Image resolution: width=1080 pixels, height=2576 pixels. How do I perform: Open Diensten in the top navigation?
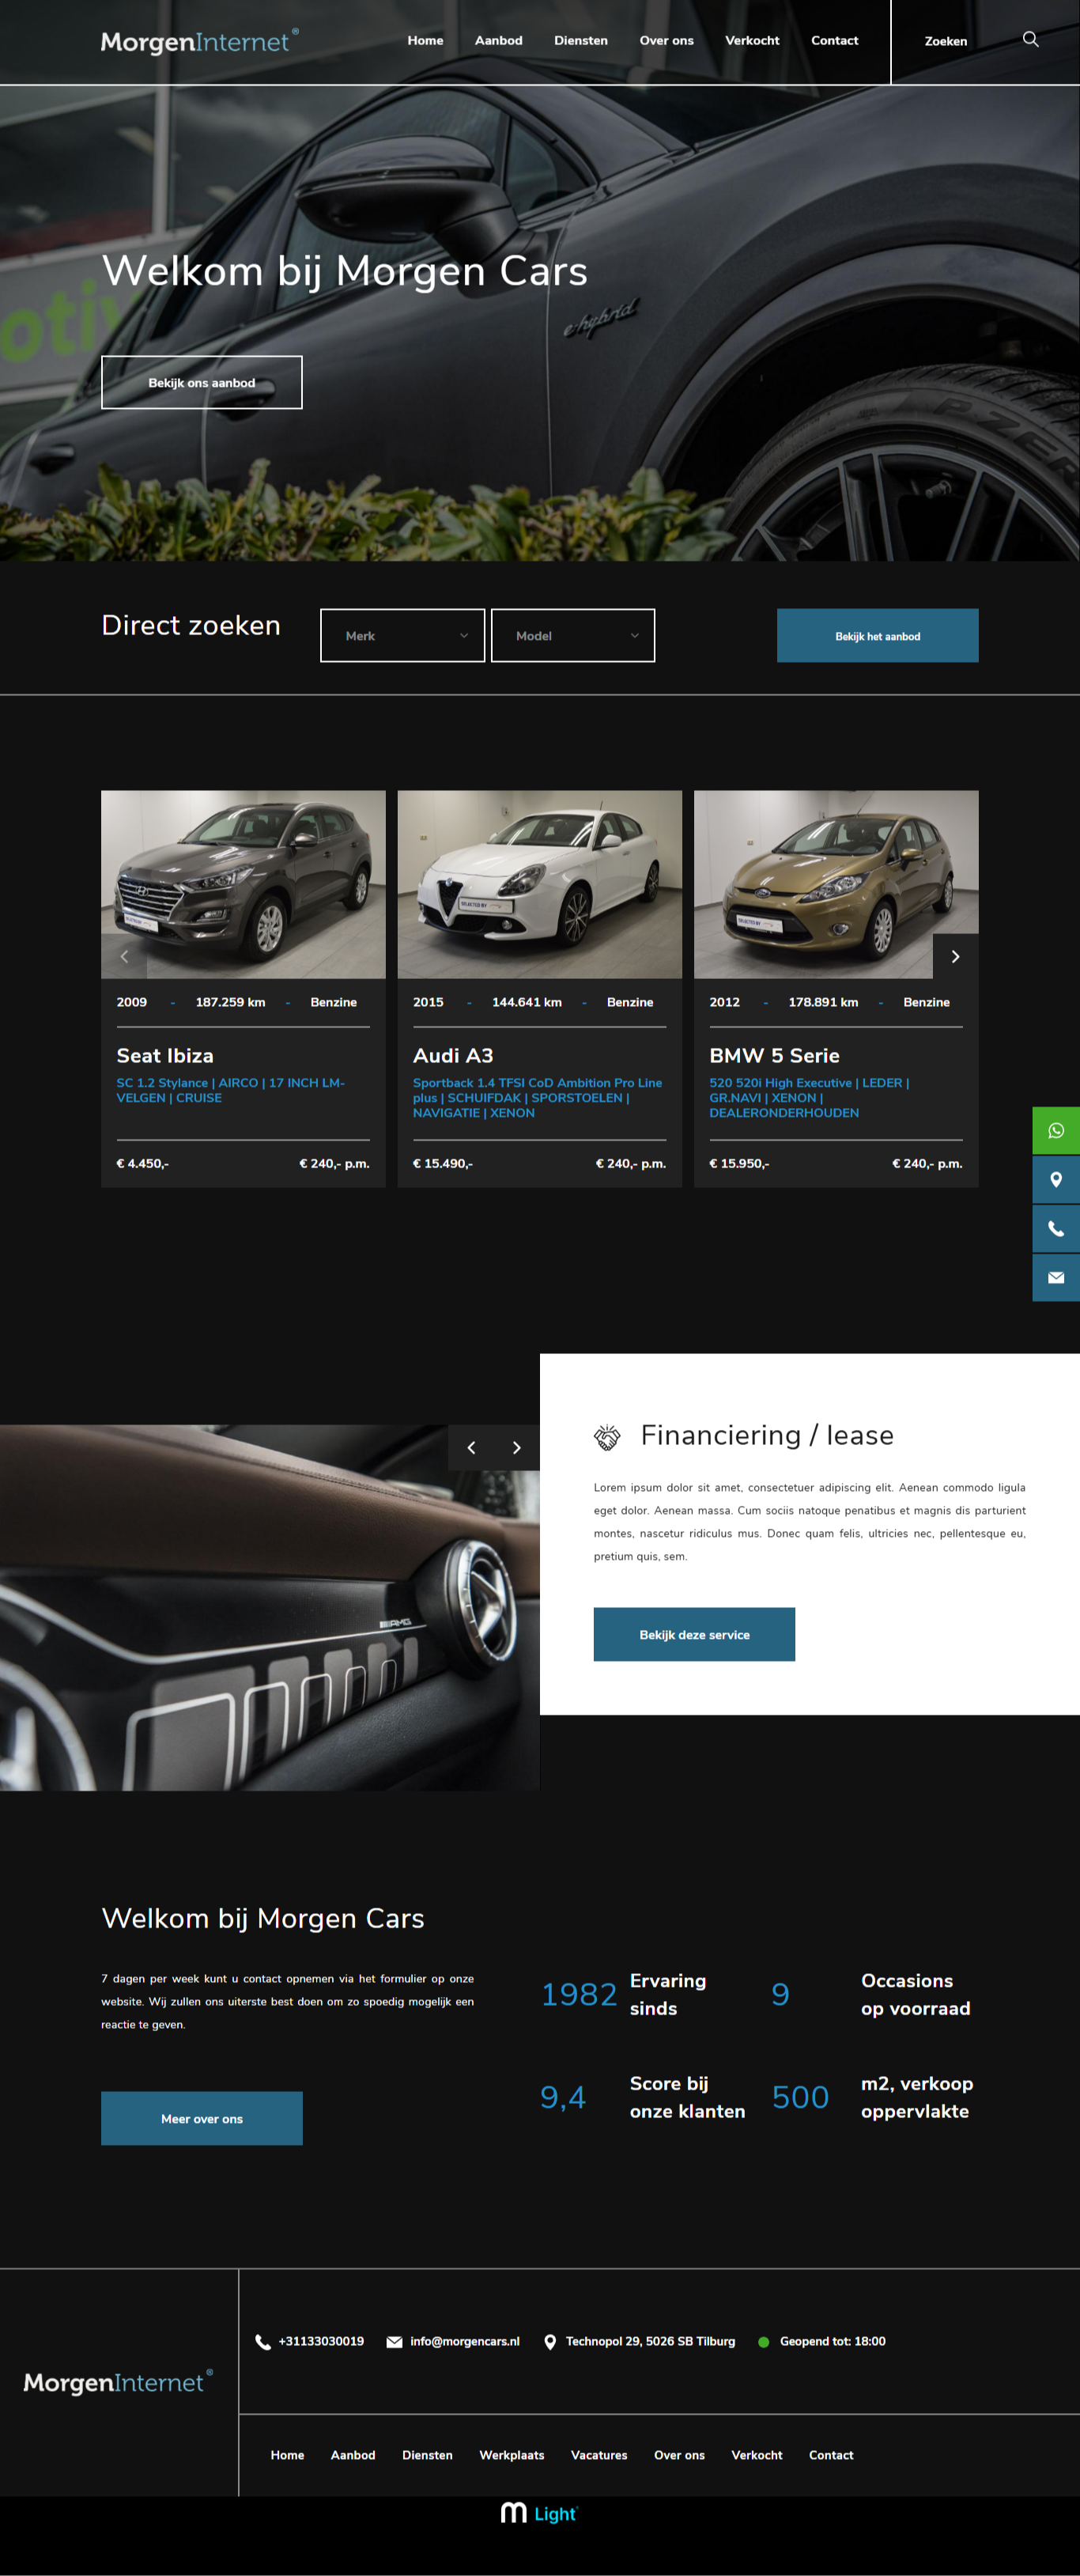point(580,41)
